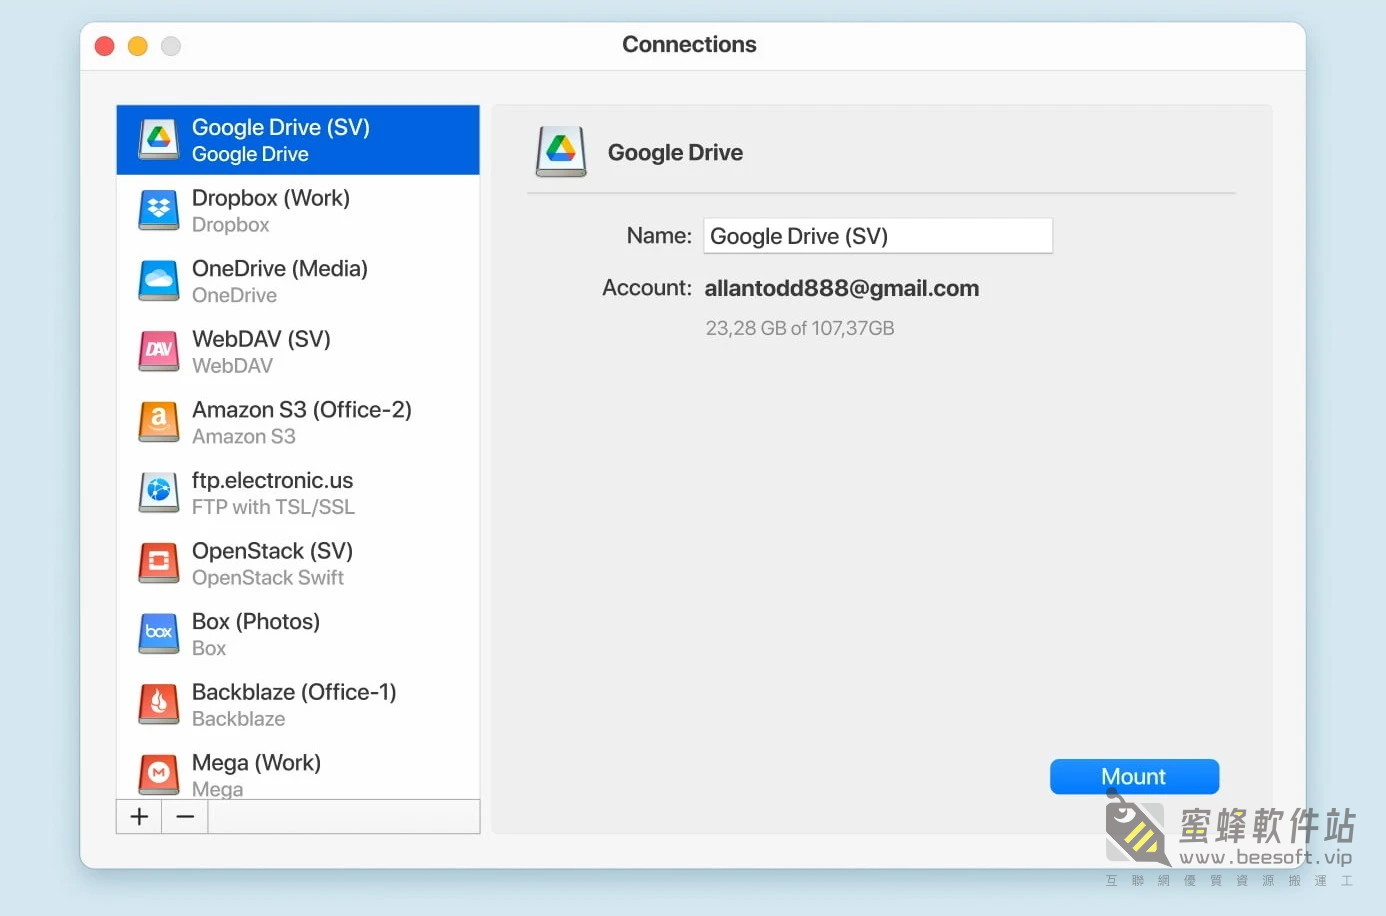Click the Backblaze (Office-1) flame icon
The image size is (1386, 916).
click(159, 704)
